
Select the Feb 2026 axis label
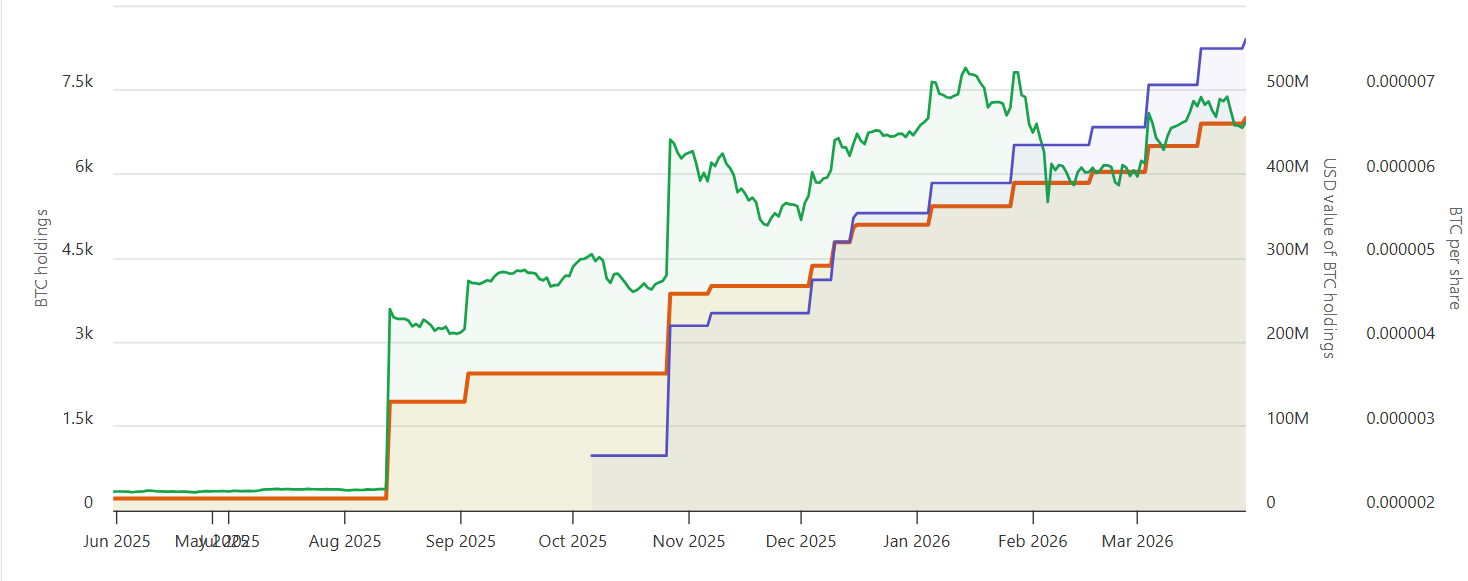(x=1032, y=541)
